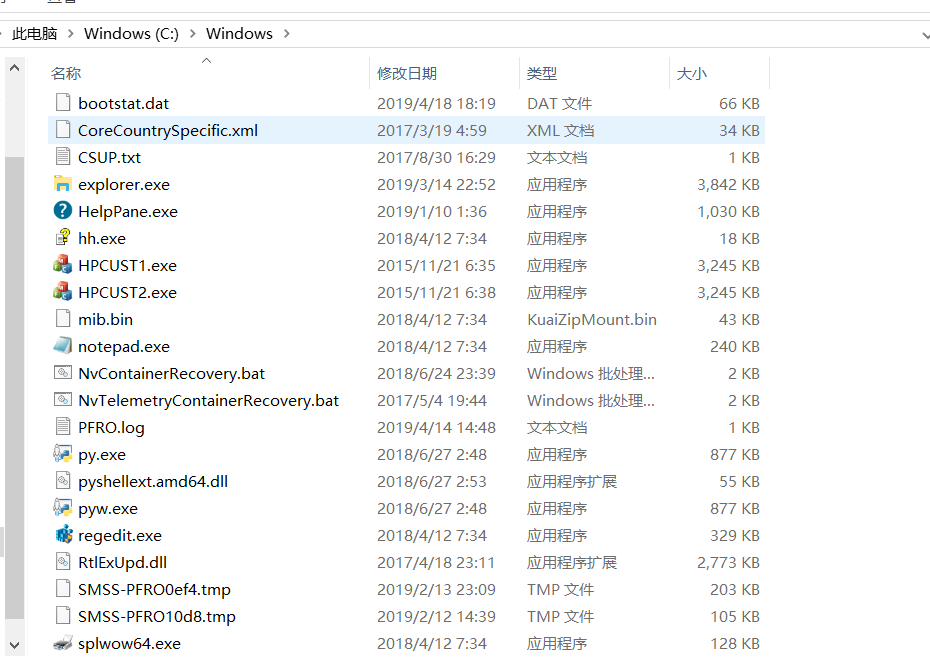930x669 pixels.
Task: Click the mib.bin file icon
Action: coord(63,318)
